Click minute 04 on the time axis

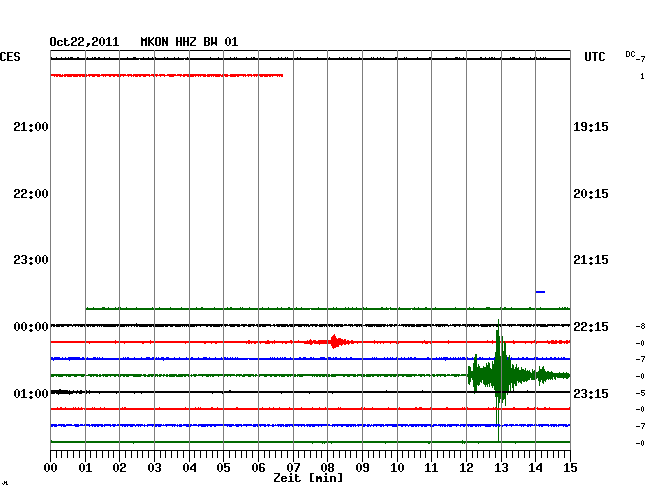pyautogui.click(x=189, y=468)
